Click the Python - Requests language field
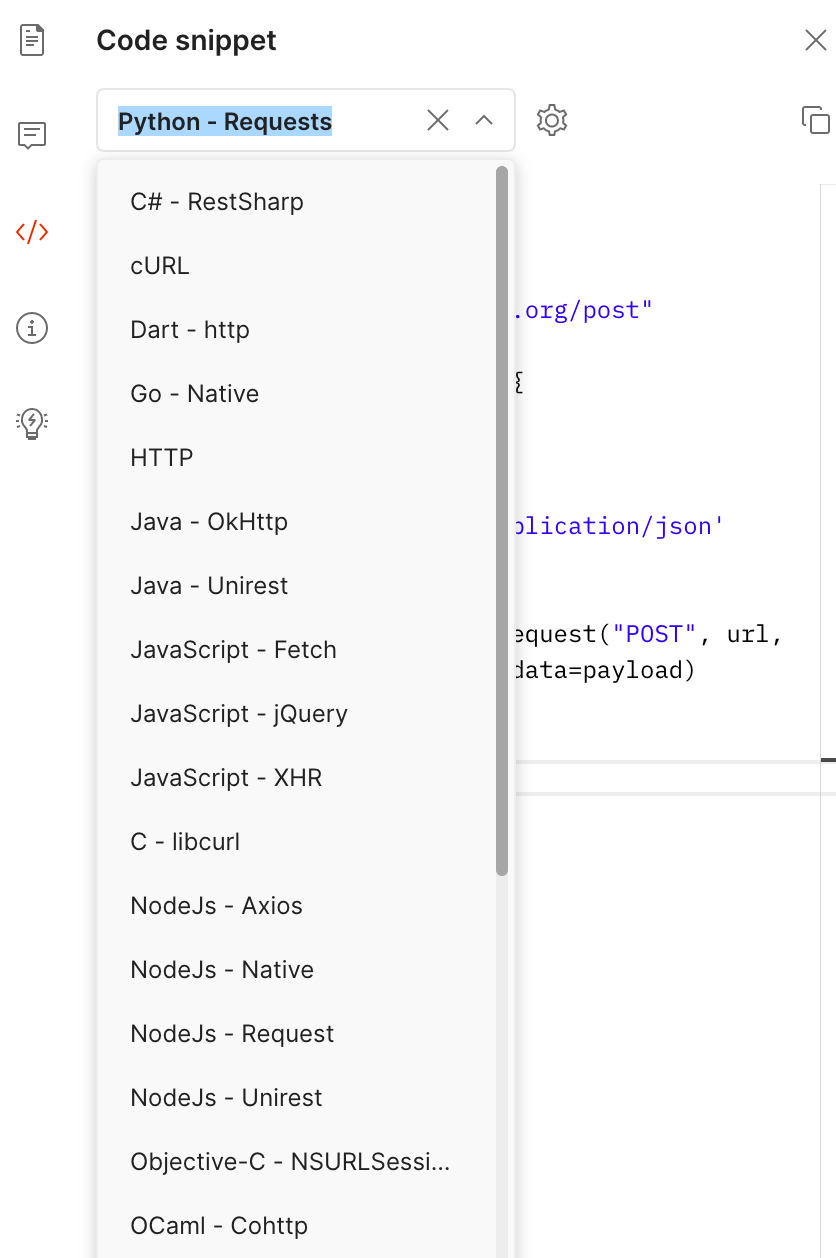This screenshot has width=836, height=1258. click(306, 120)
